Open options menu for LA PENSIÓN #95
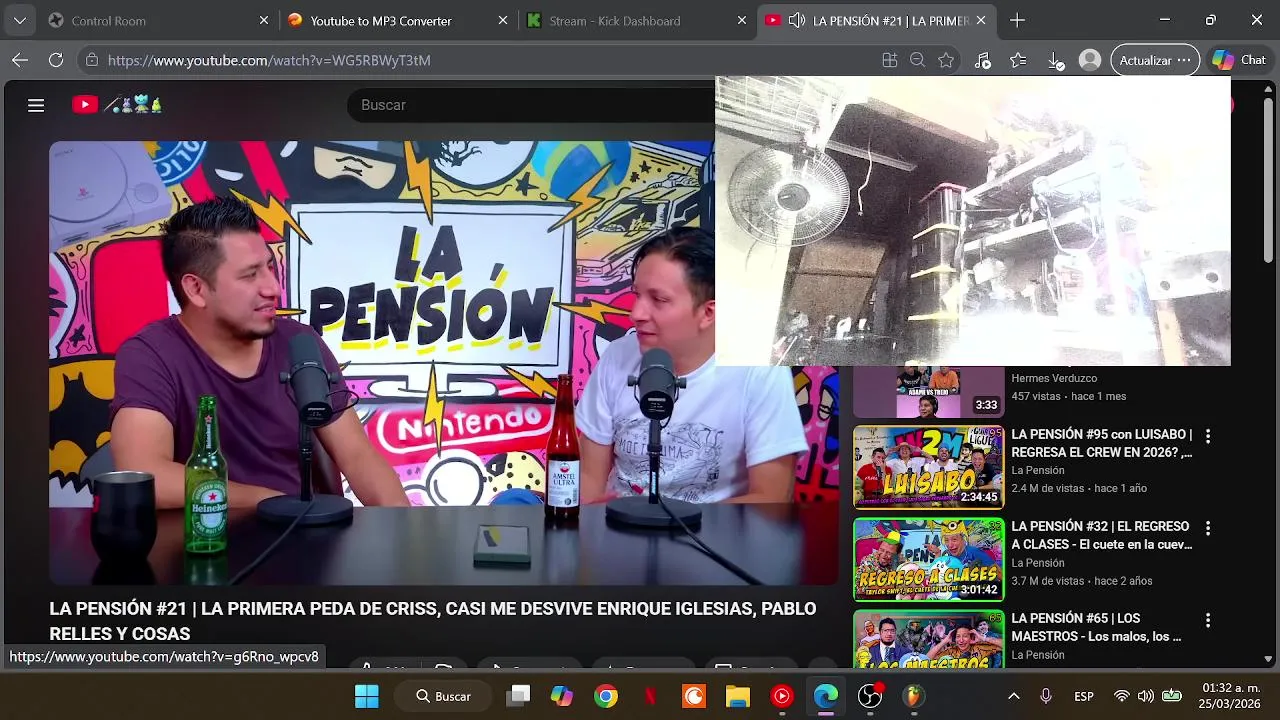 (x=1208, y=436)
